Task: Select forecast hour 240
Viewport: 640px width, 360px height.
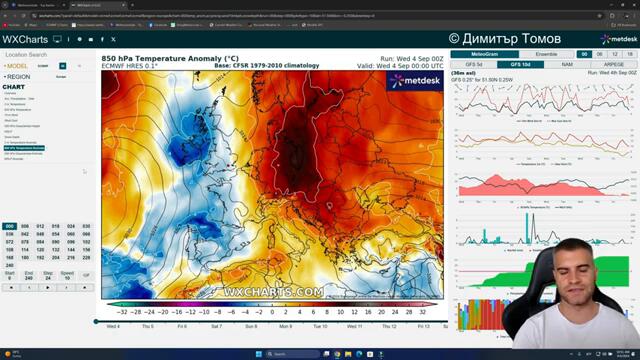Action: 9,265
